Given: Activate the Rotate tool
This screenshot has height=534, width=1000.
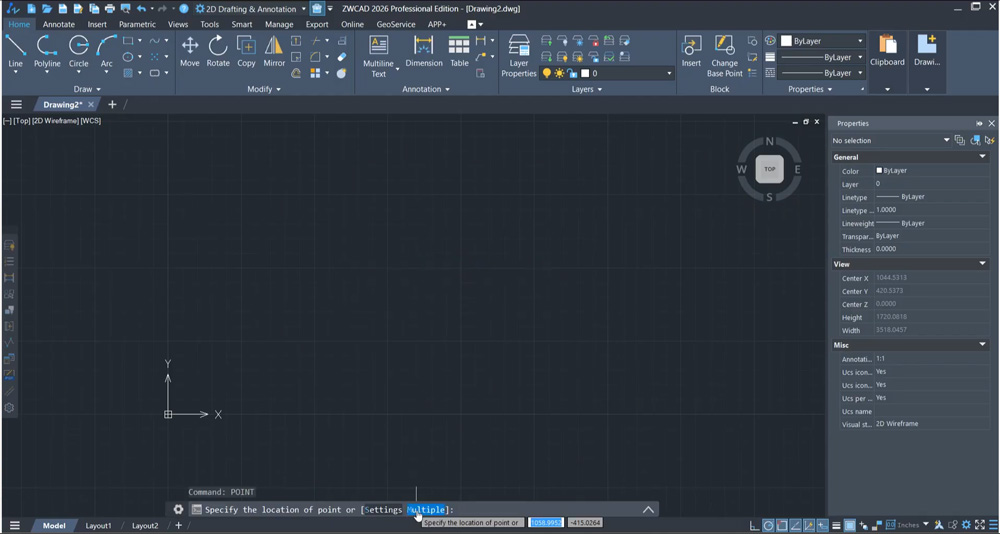Looking at the screenshot, I should [x=218, y=52].
